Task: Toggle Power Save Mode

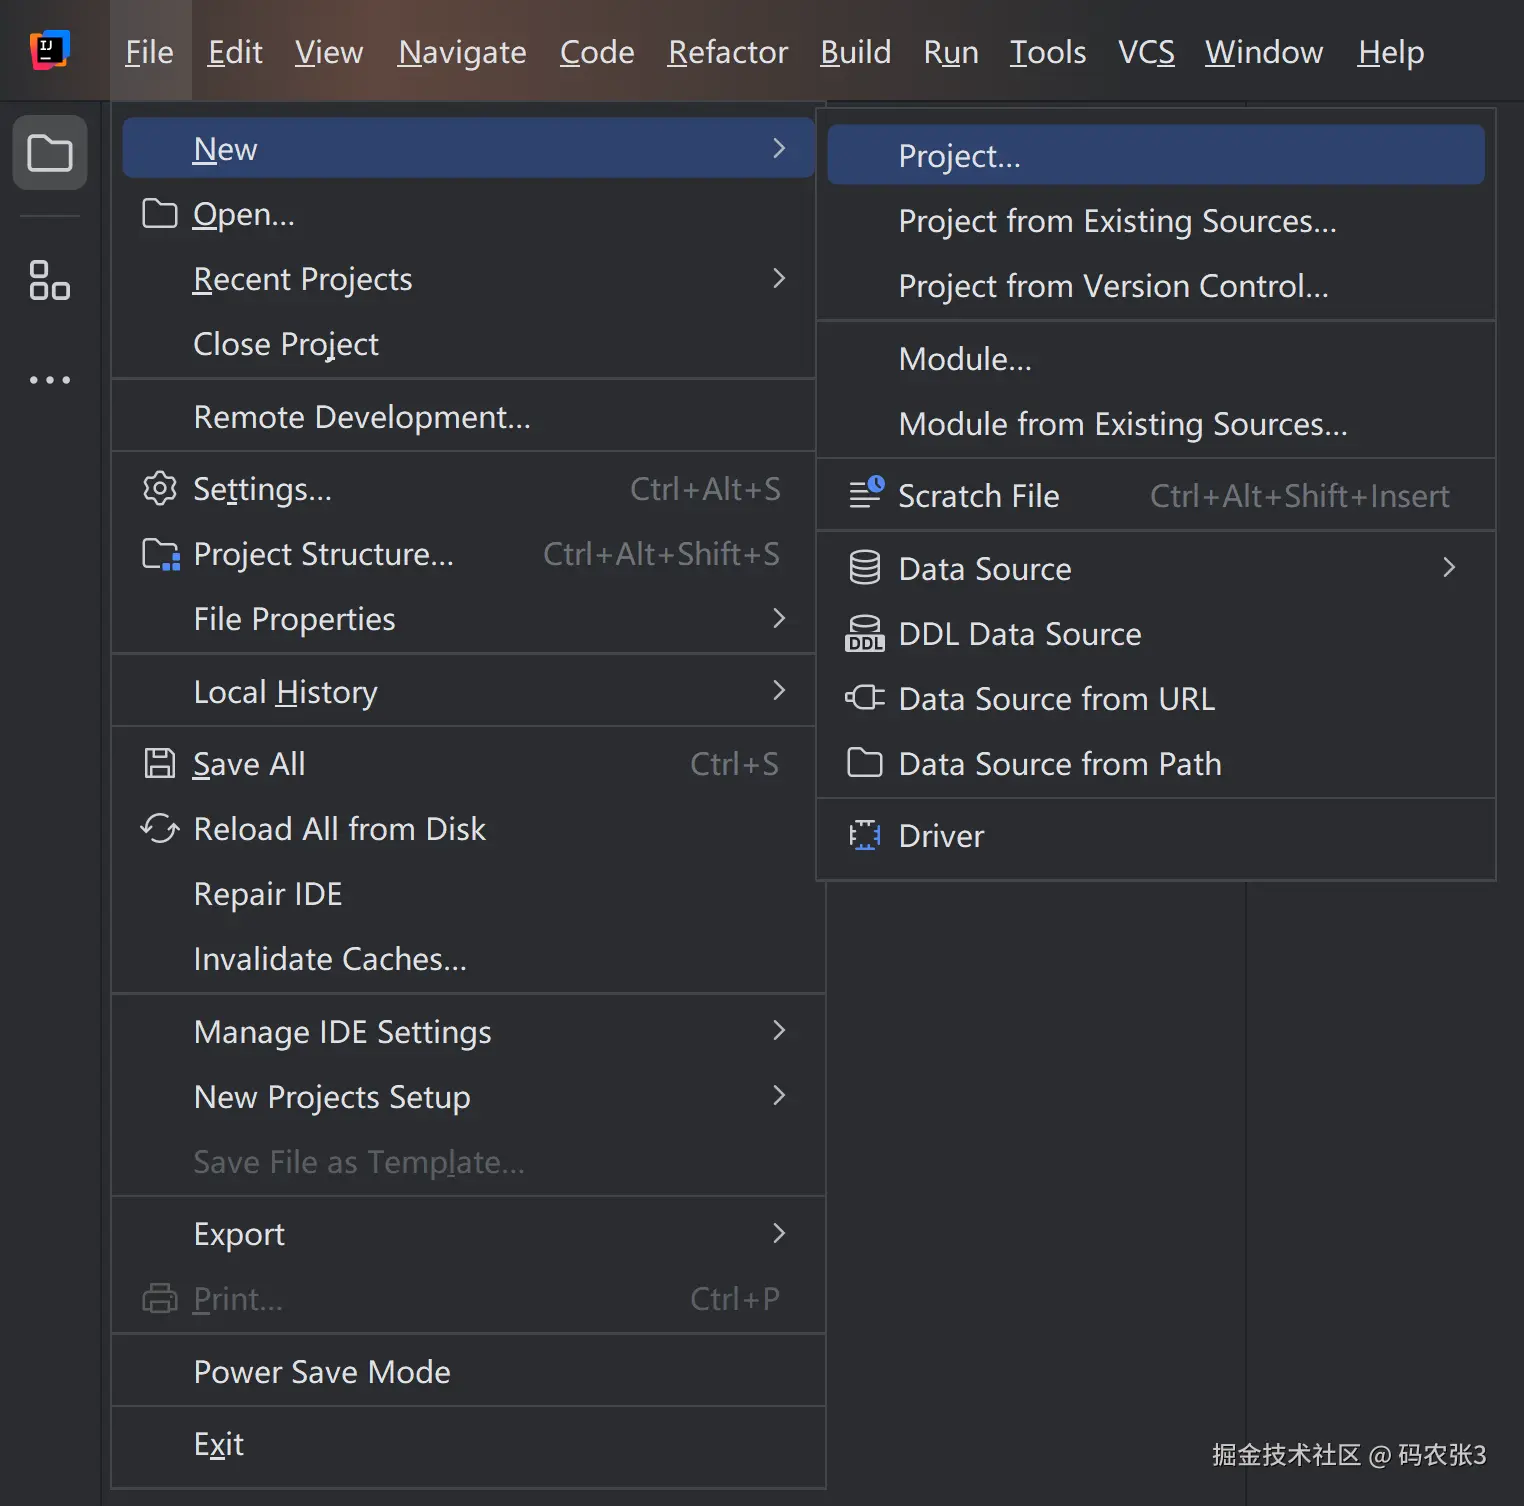Action: 322,1372
